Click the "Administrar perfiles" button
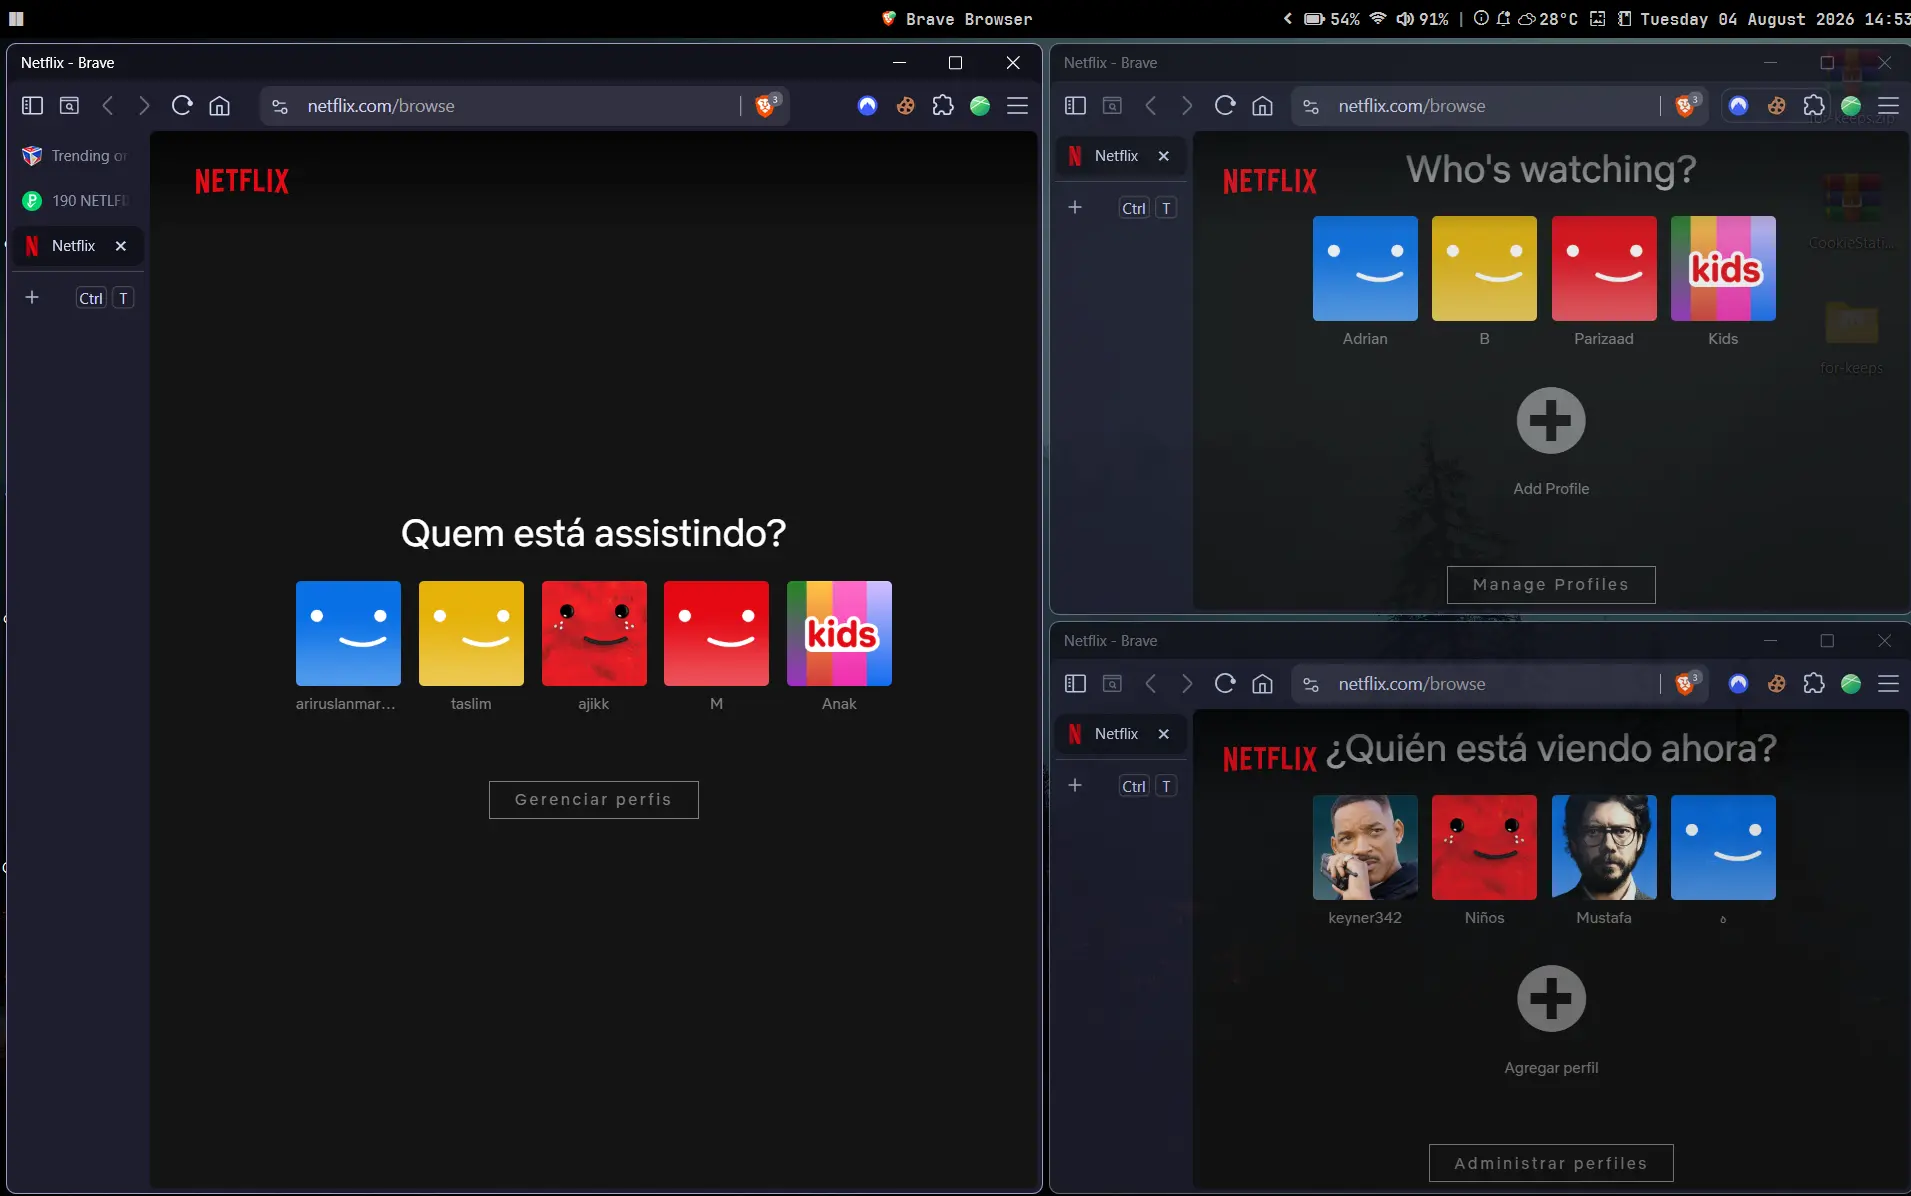The height and width of the screenshot is (1196, 1911). [x=1551, y=1163]
